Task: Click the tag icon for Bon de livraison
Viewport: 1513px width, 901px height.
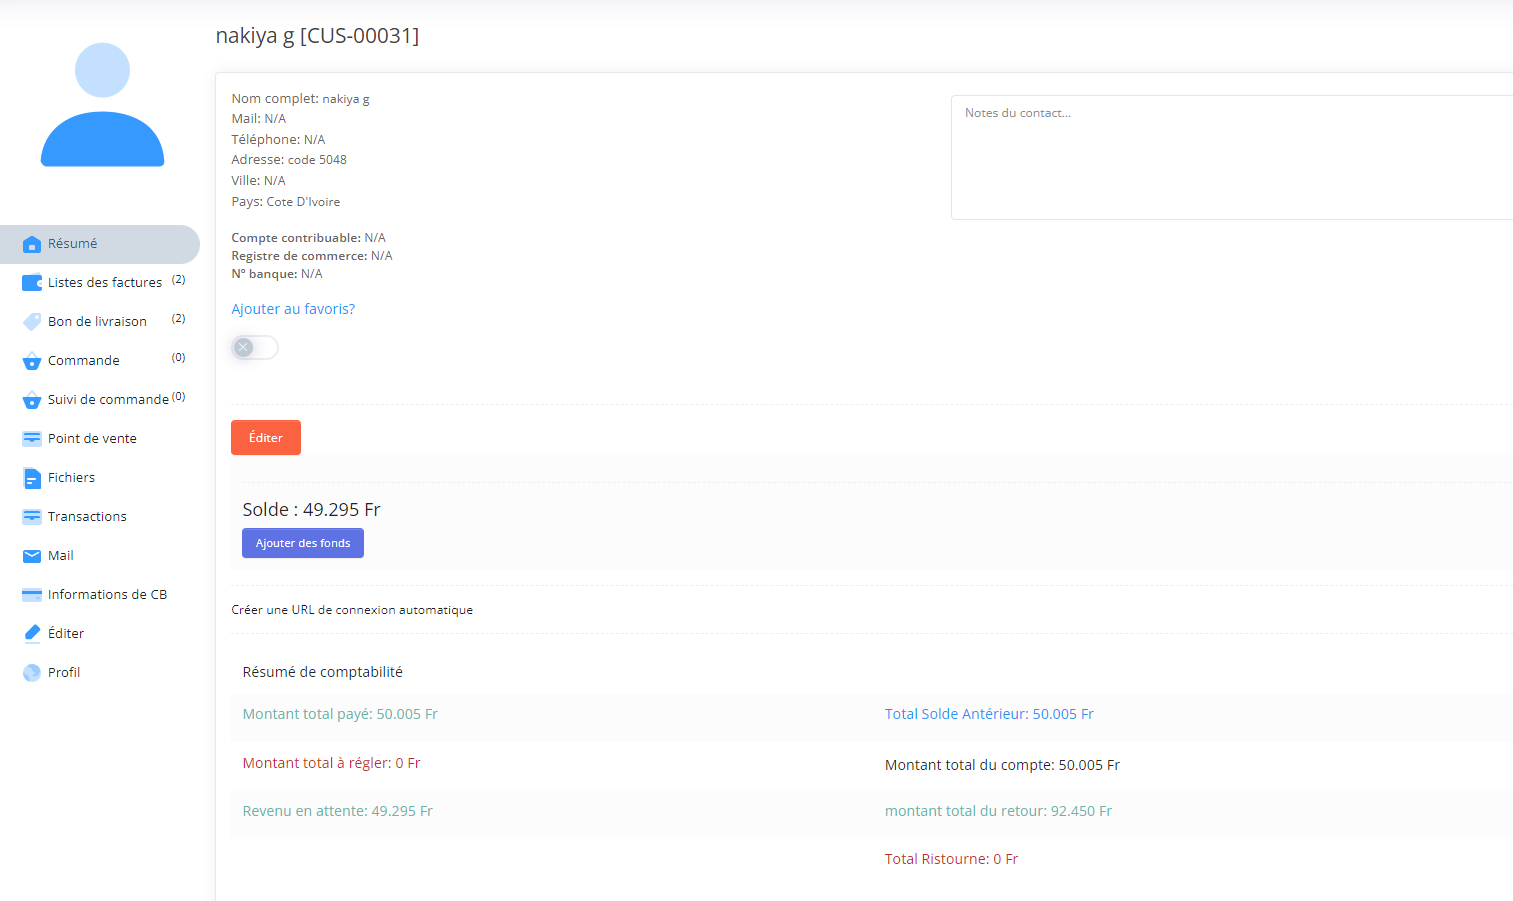Action: [x=32, y=322]
